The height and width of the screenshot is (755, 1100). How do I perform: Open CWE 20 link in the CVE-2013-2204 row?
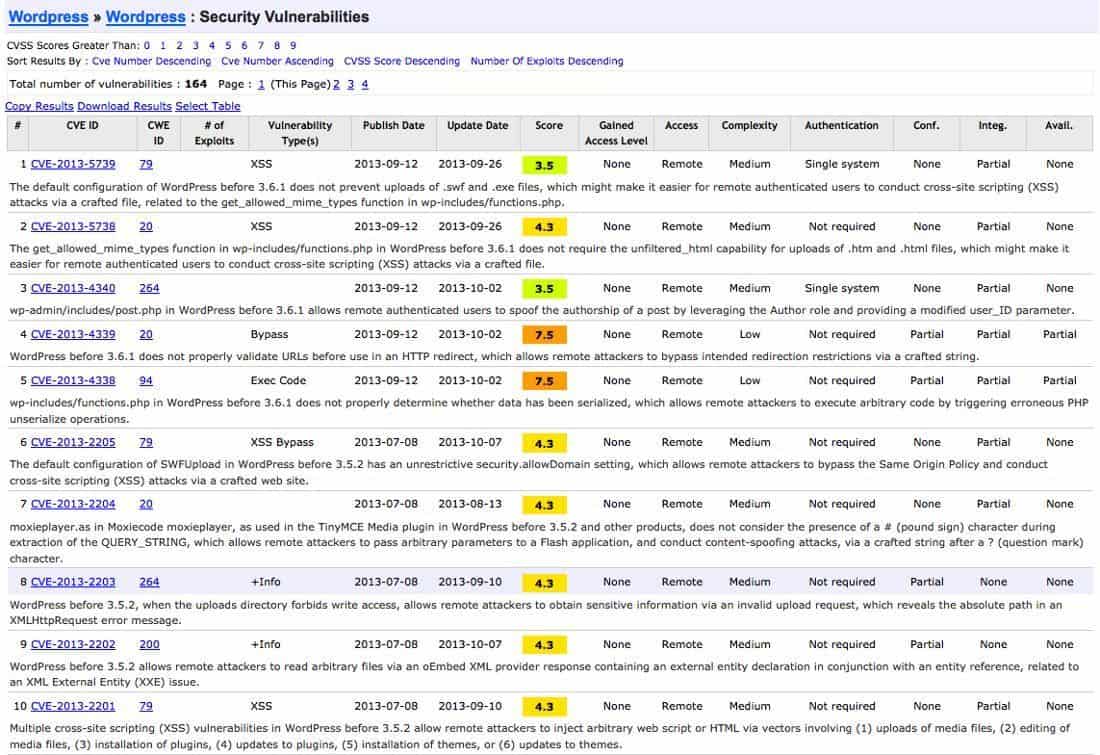tap(146, 505)
